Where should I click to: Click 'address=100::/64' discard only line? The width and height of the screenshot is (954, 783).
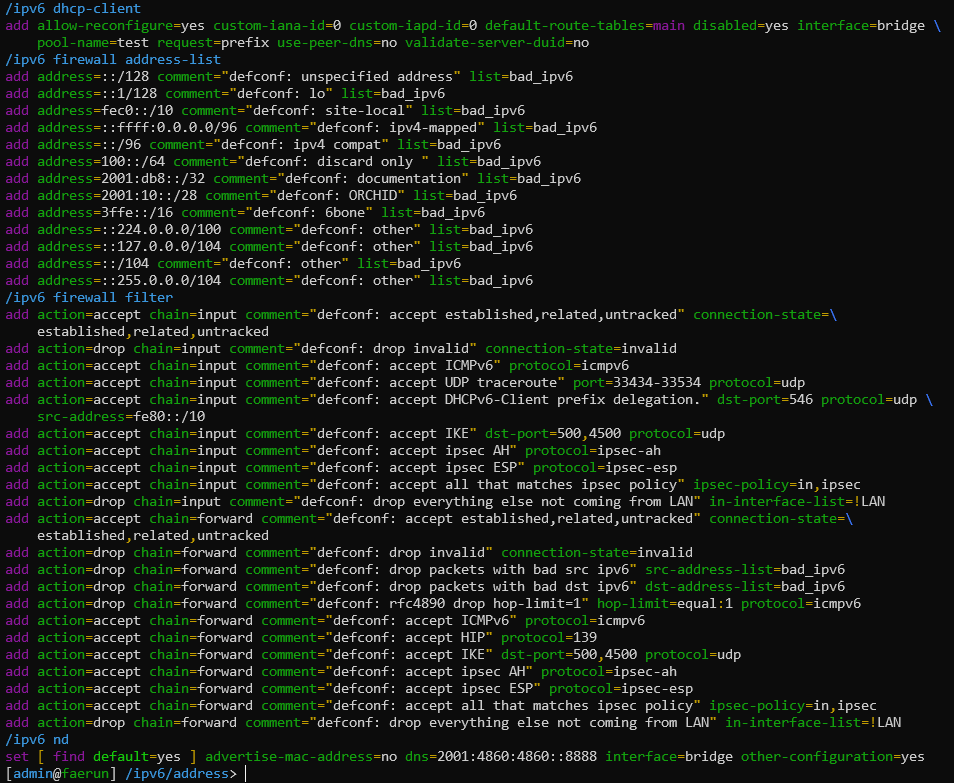pos(101,162)
